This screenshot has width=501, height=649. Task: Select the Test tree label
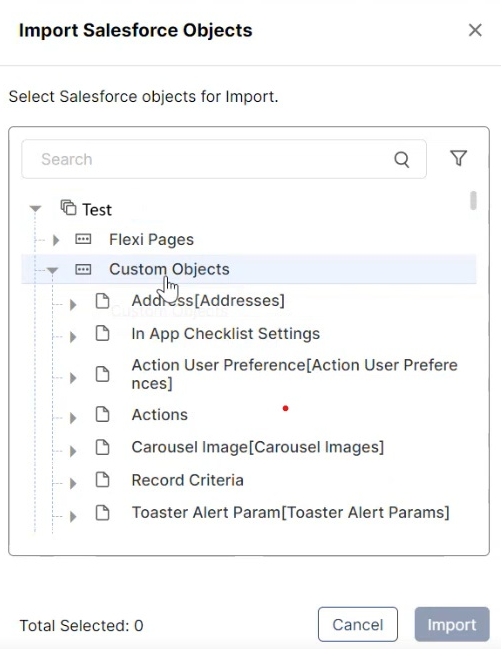point(97,210)
